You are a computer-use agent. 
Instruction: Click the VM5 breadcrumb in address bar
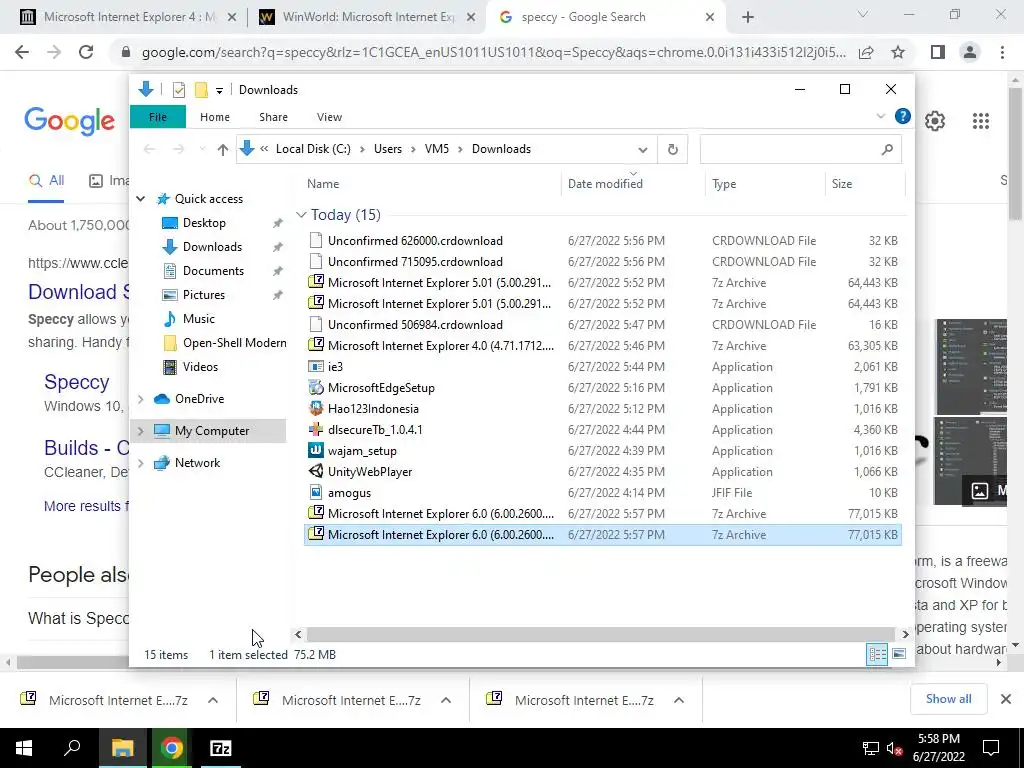coord(437,149)
